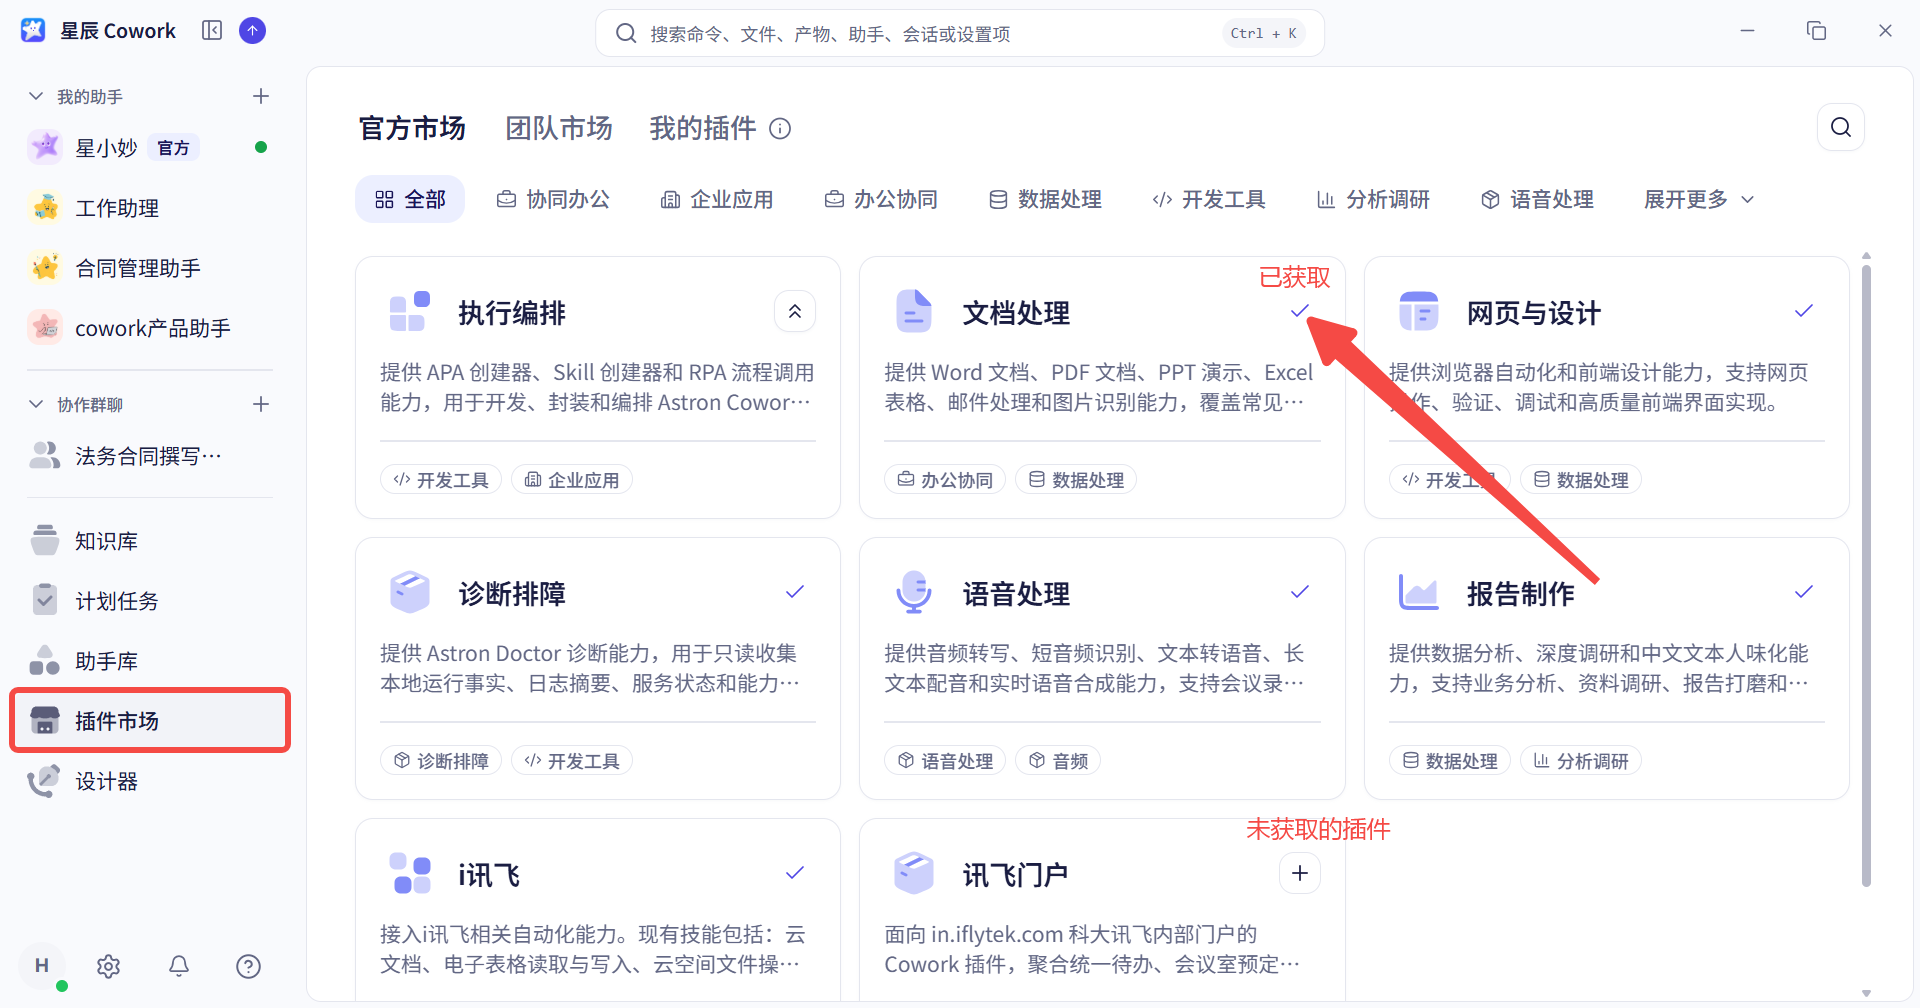Collapse 我的助手 section
The width and height of the screenshot is (1920, 1008).
36,96
